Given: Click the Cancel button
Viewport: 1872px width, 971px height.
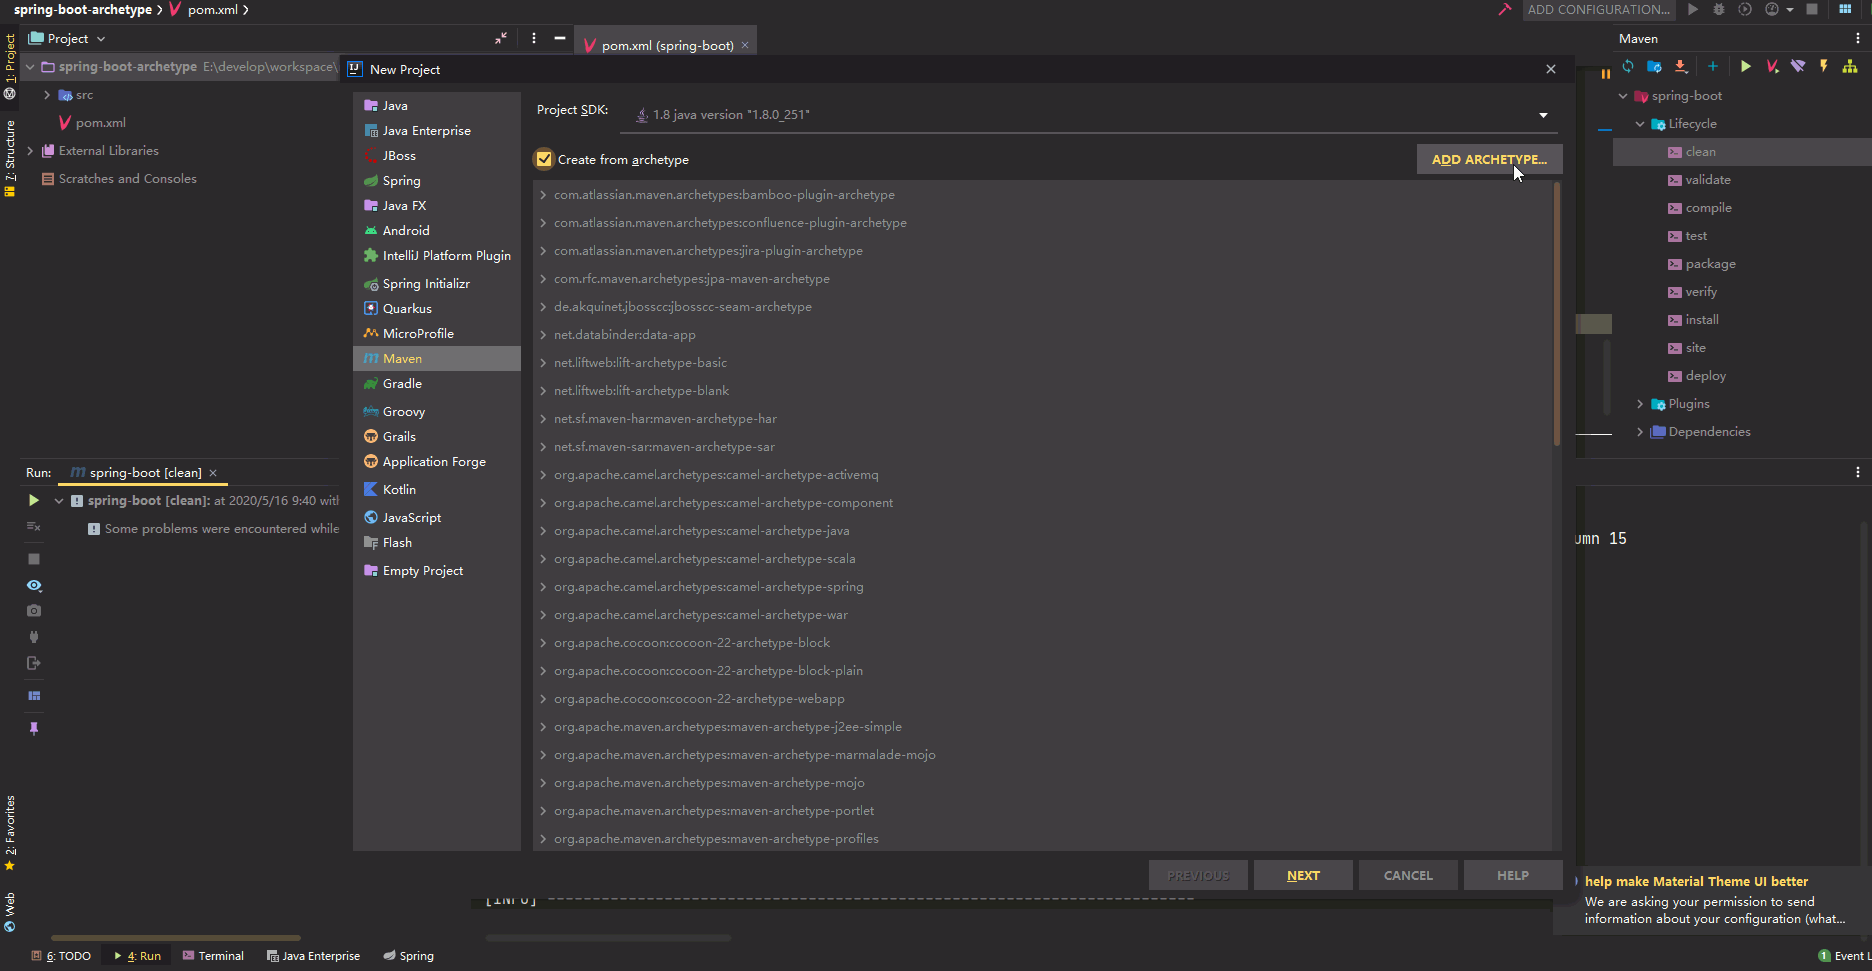Looking at the screenshot, I should (1408, 875).
